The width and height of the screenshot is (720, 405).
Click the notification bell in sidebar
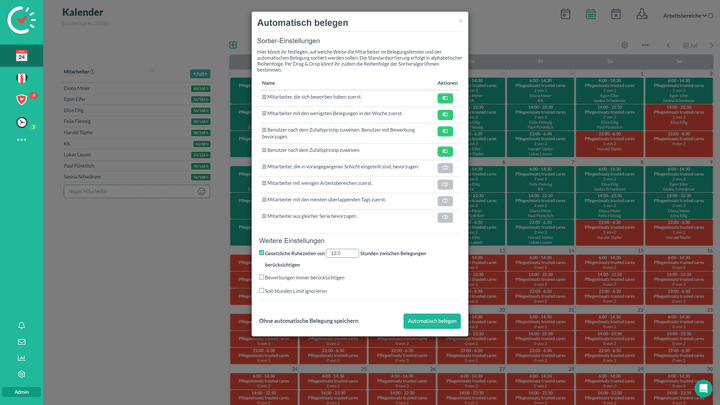[21, 325]
